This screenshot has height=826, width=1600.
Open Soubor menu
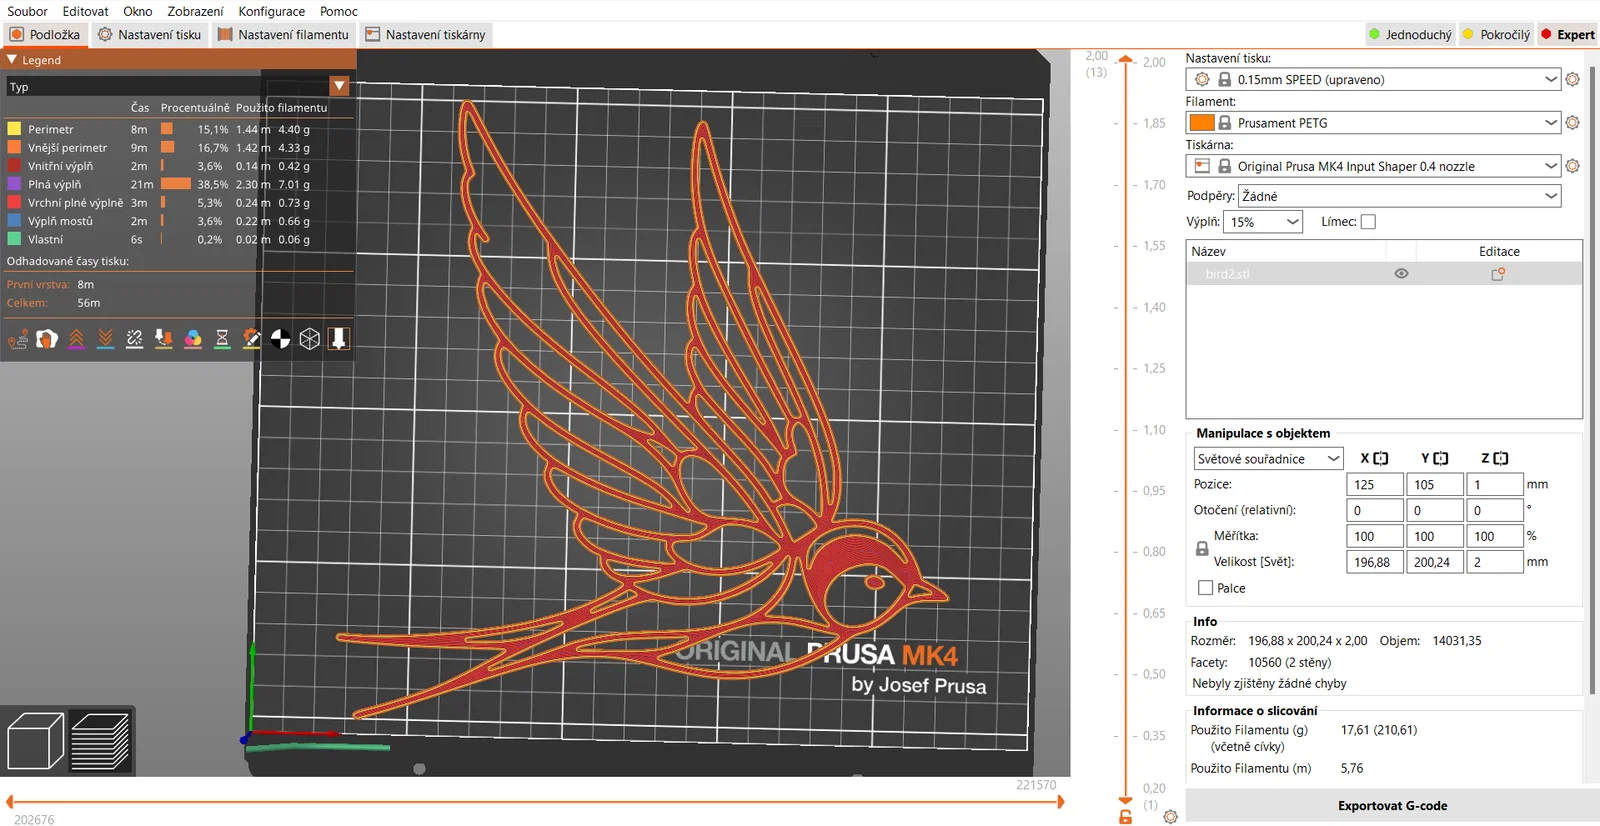[x=27, y=11]
